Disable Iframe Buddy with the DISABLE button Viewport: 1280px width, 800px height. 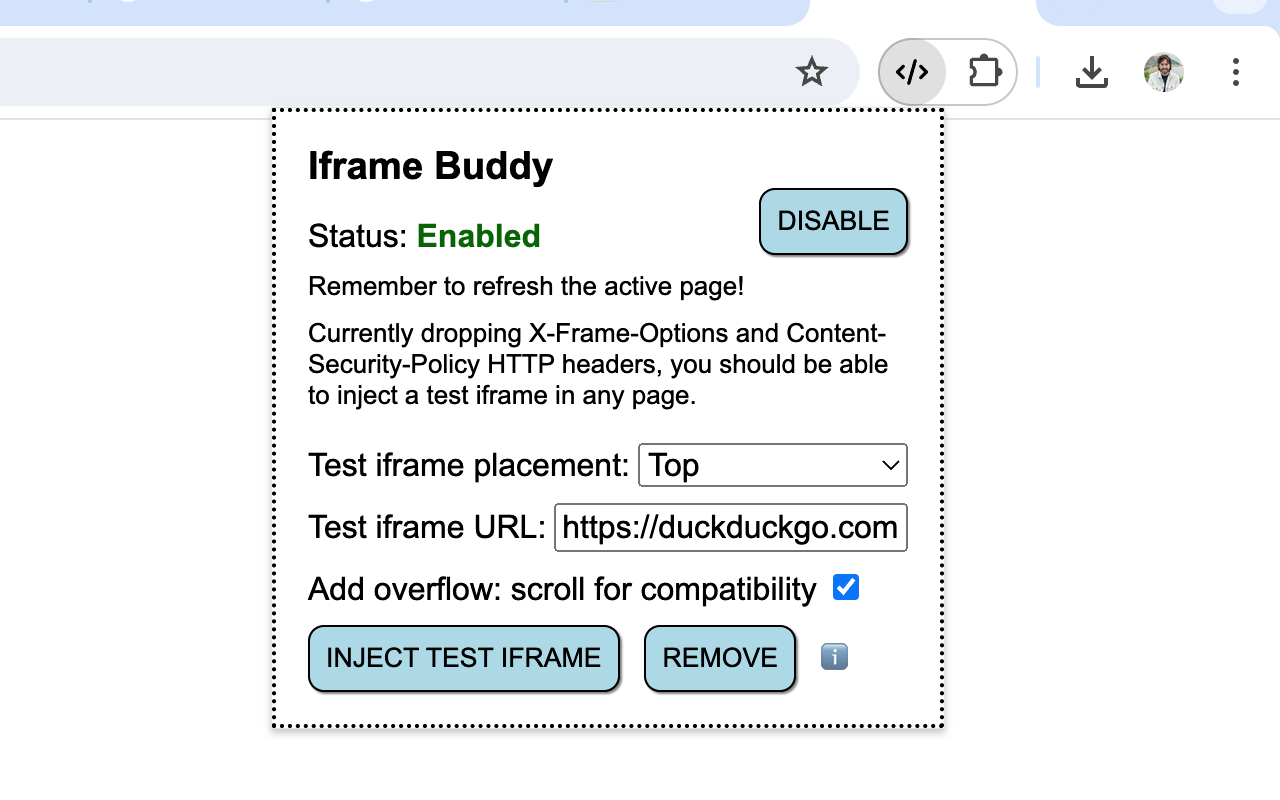tap(833, 221)
